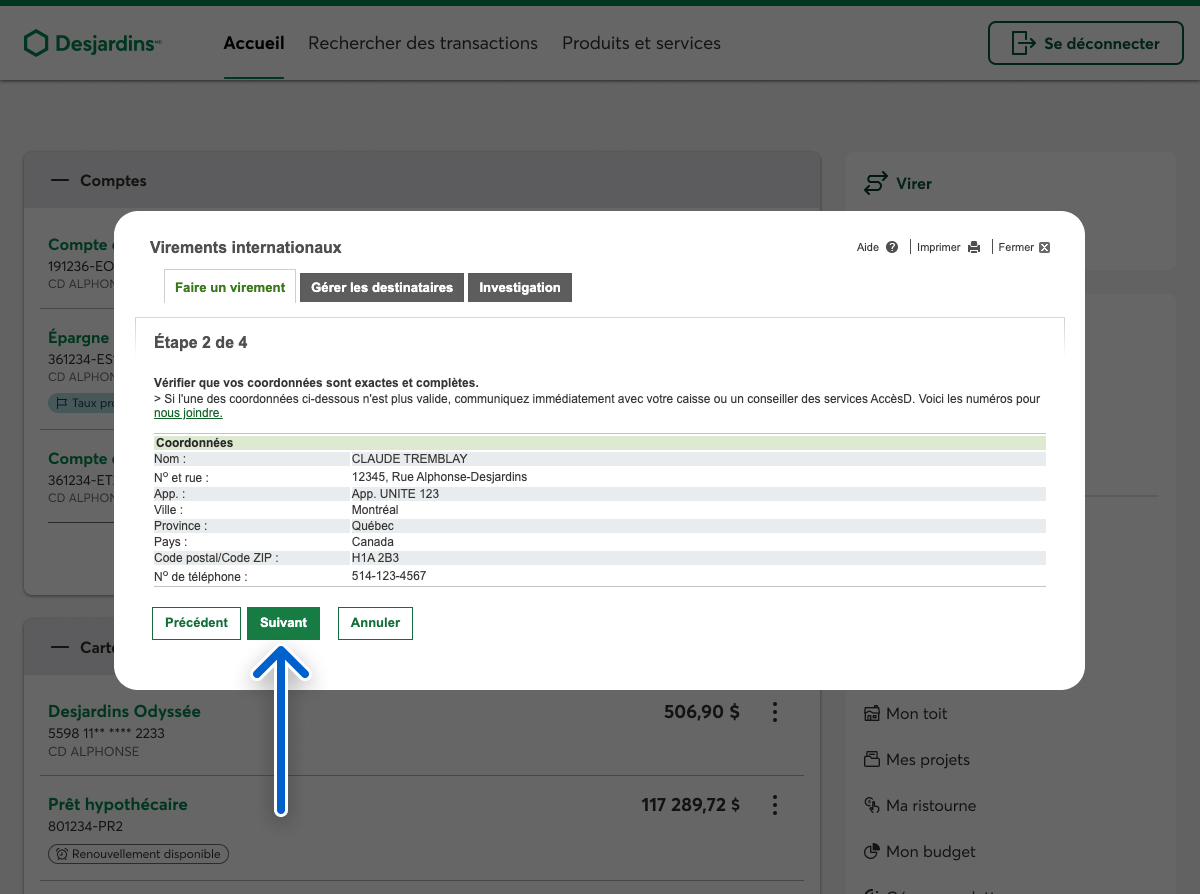
Task: Open the Produits et services menu
Action: (x=641, y=43)
